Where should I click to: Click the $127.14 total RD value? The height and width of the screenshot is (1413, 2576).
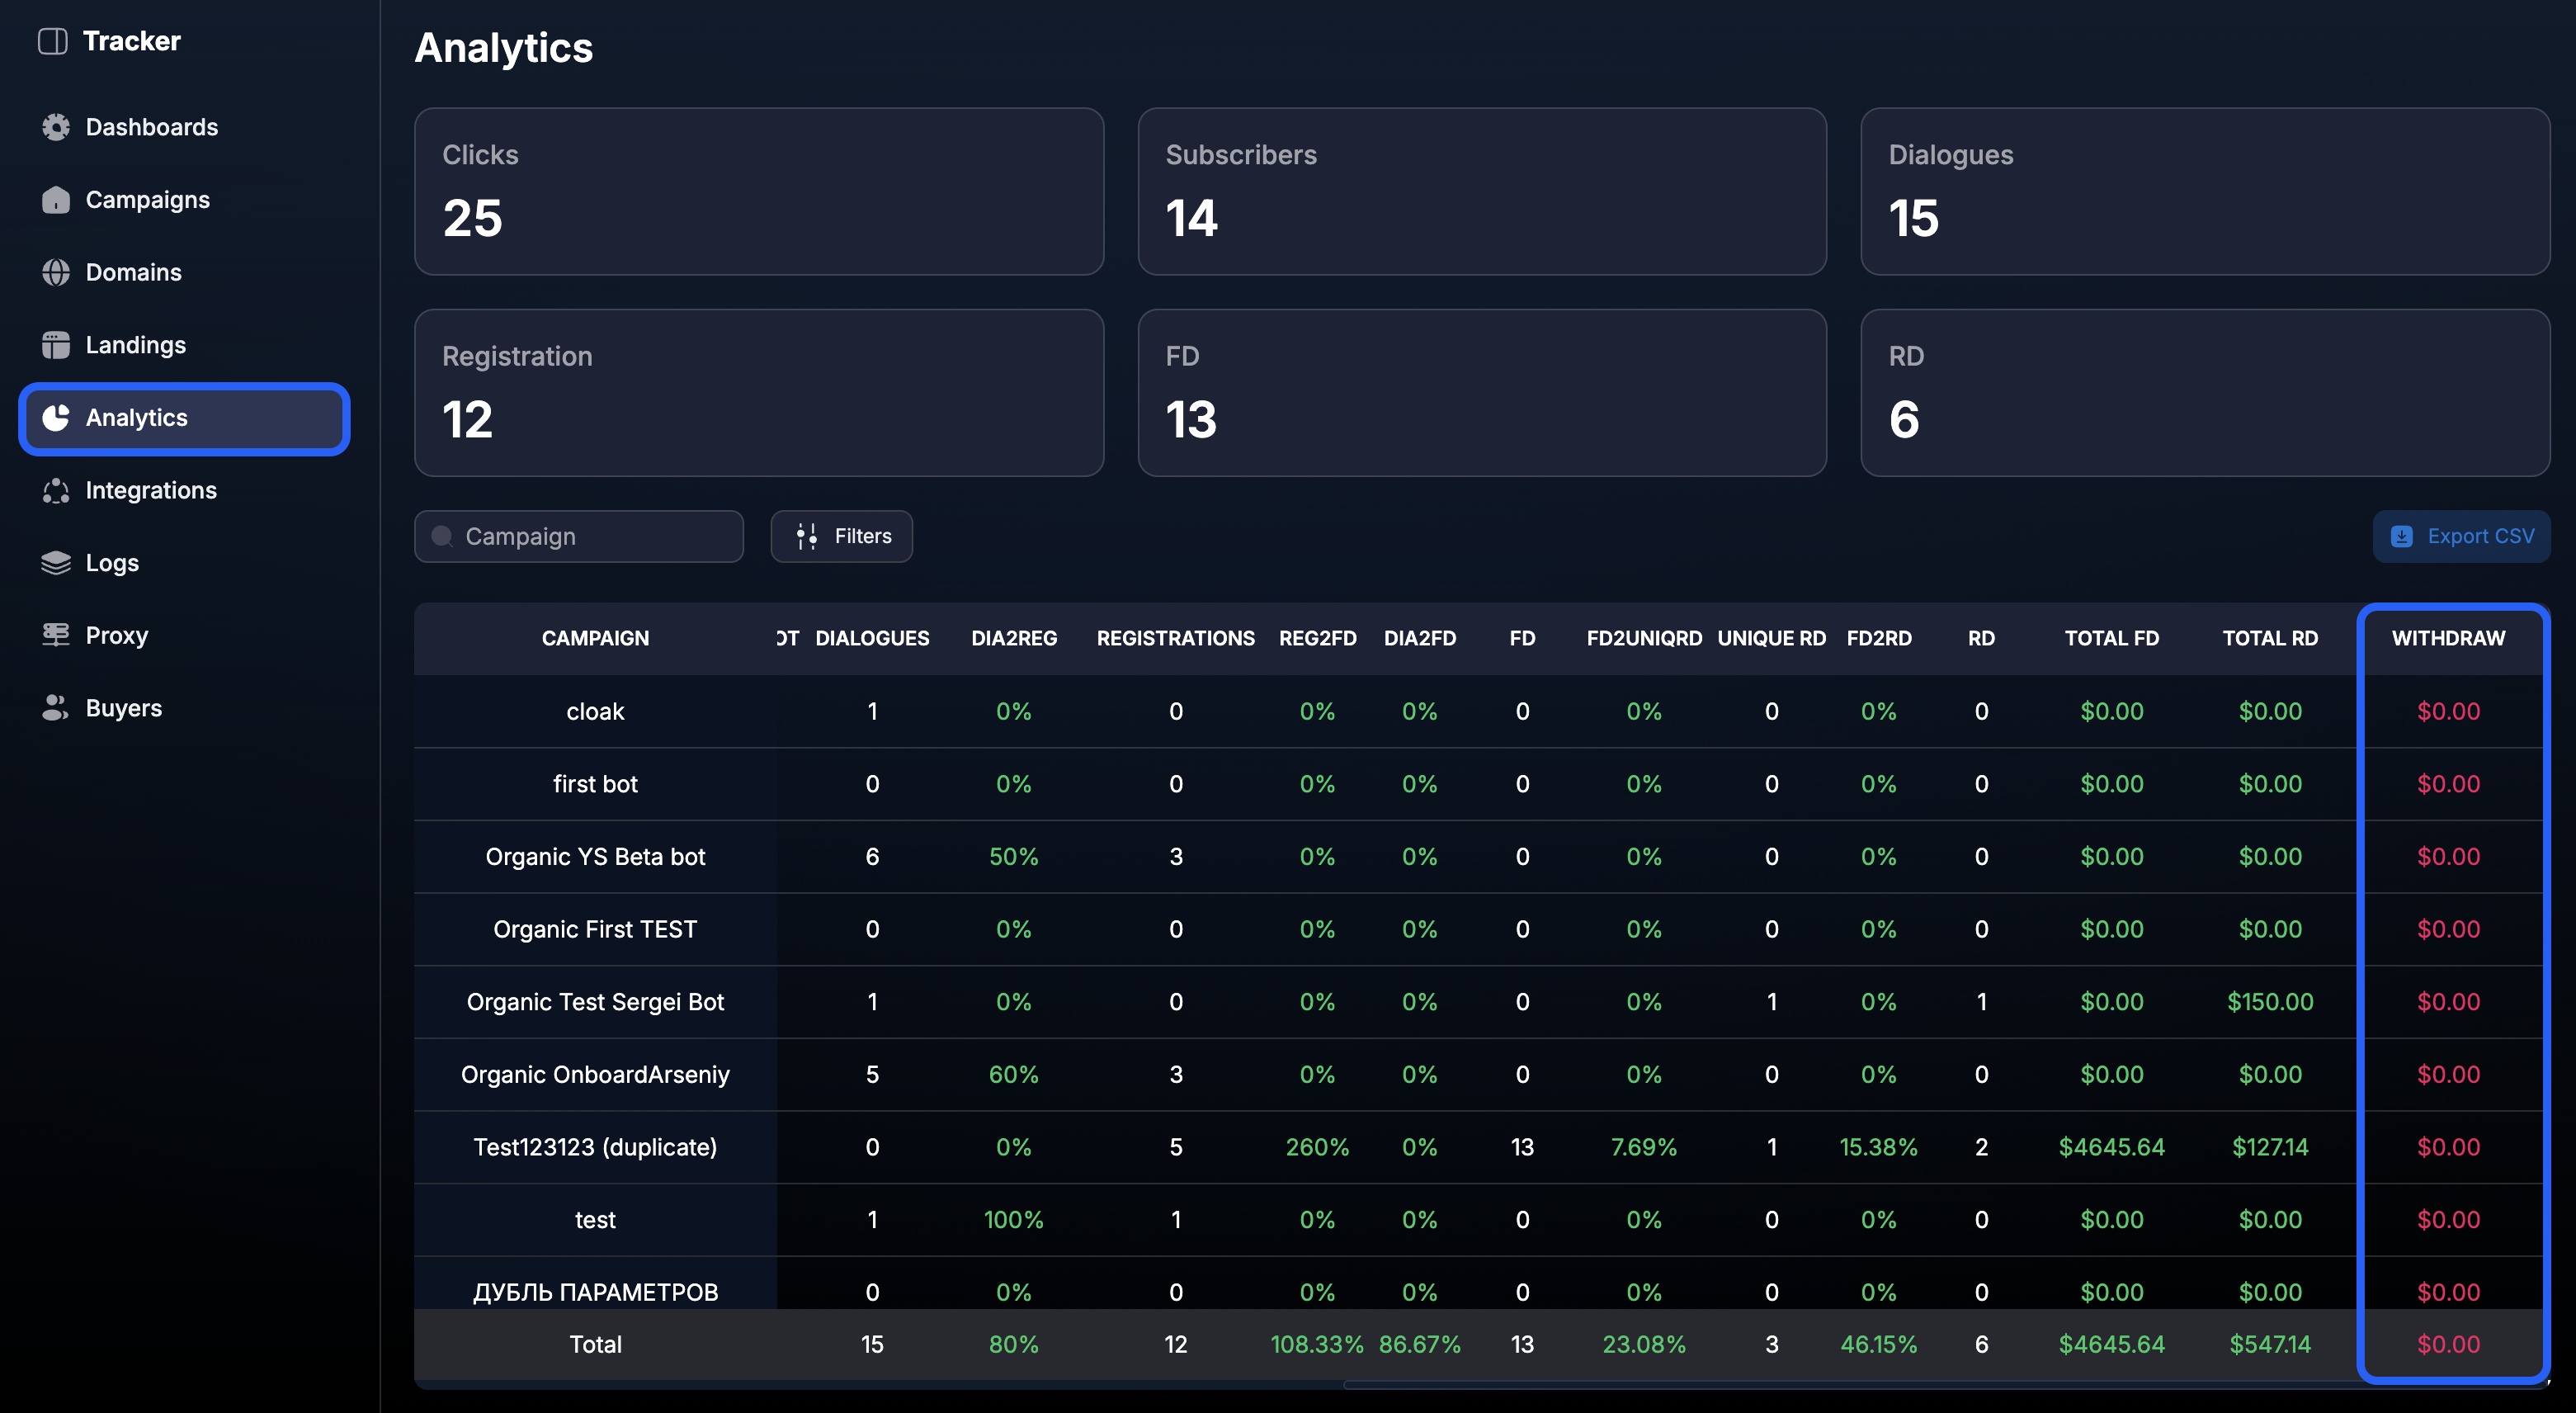2269,1147
